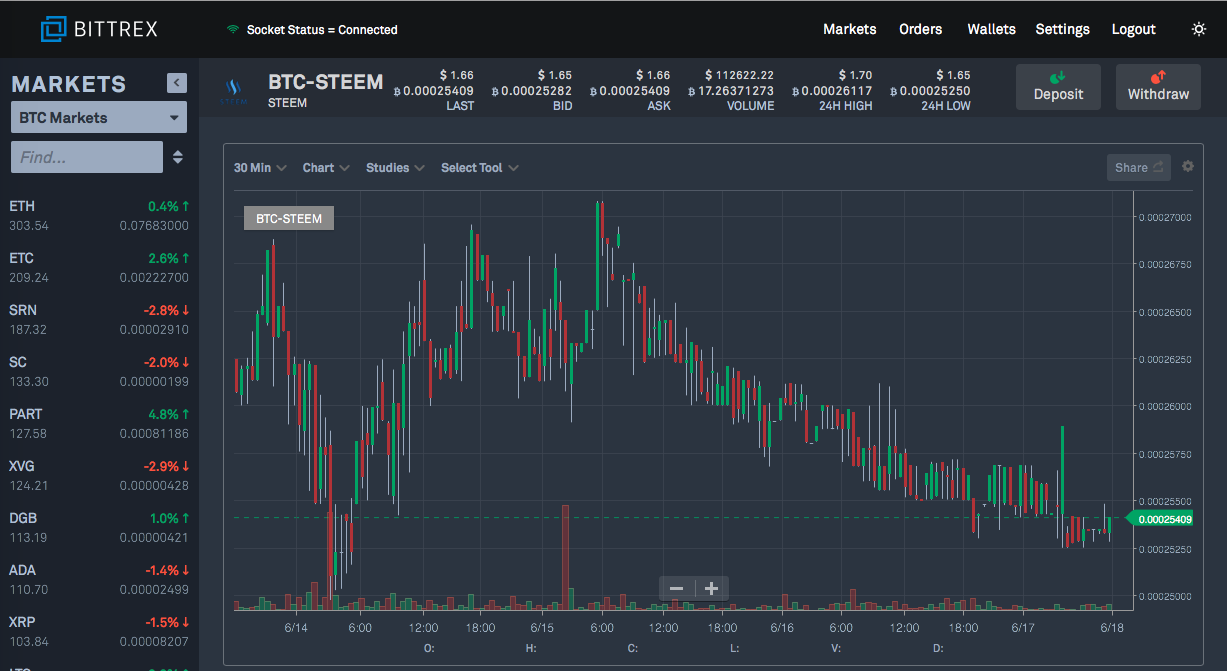
Task: Open the Wallets page
Action: point(991,29)
